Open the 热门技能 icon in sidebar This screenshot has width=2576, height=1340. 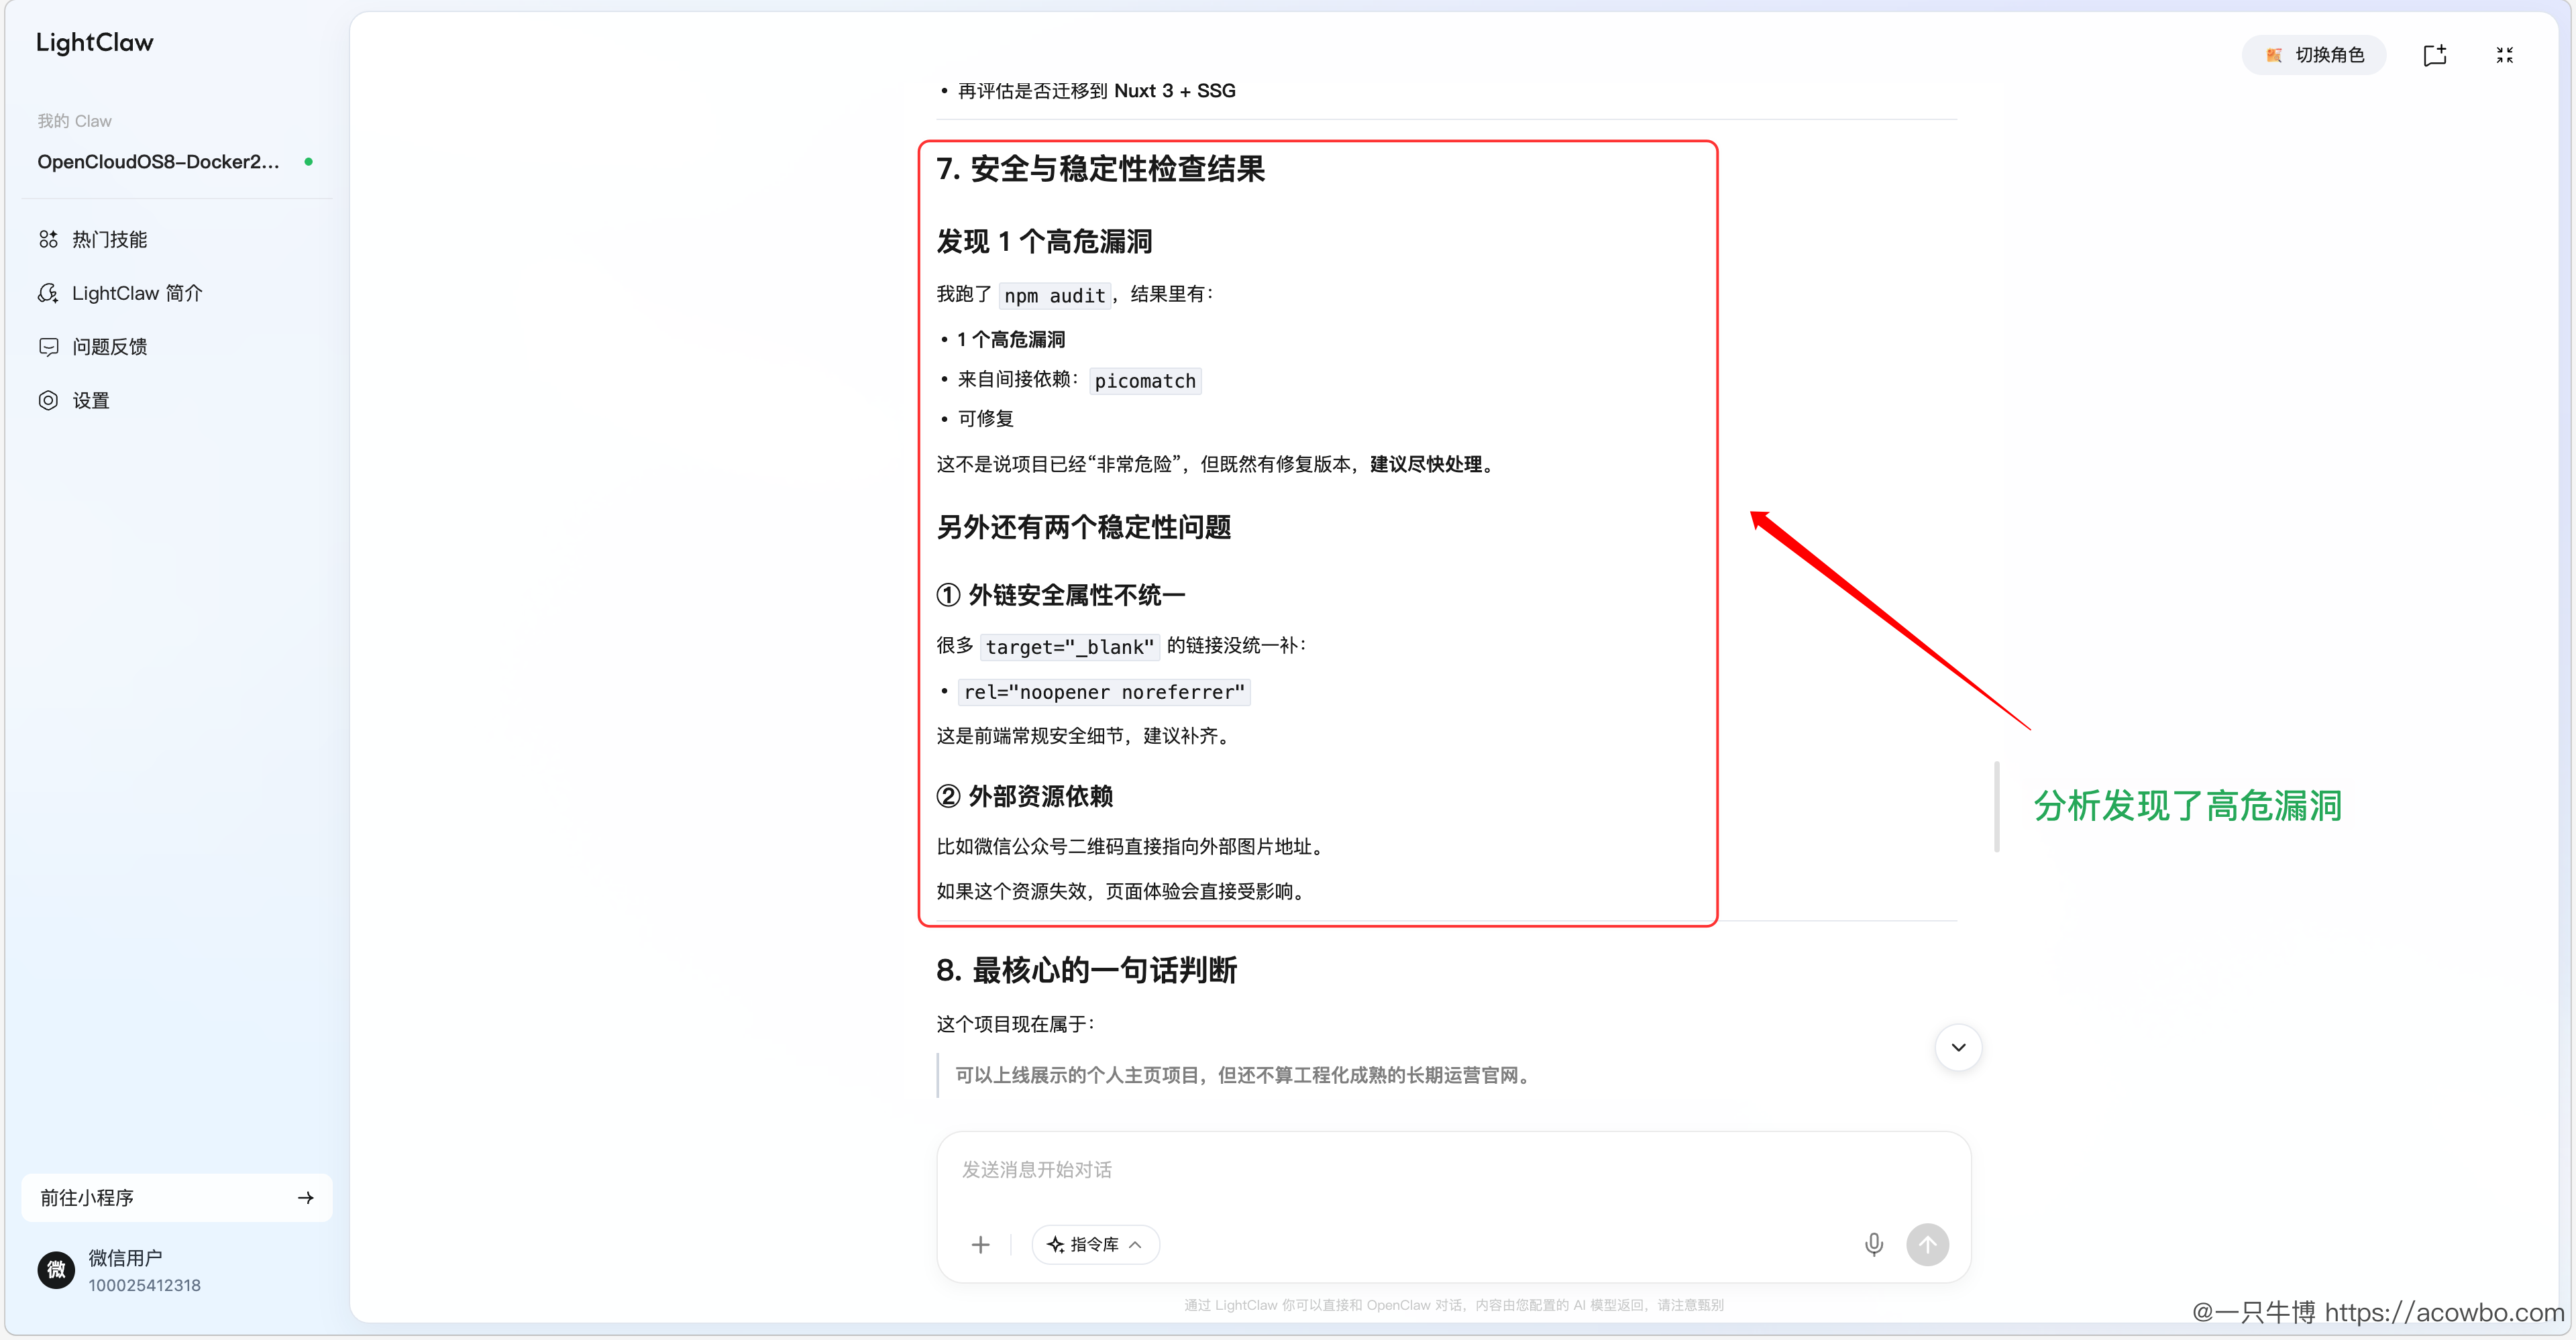click(48, 239)
